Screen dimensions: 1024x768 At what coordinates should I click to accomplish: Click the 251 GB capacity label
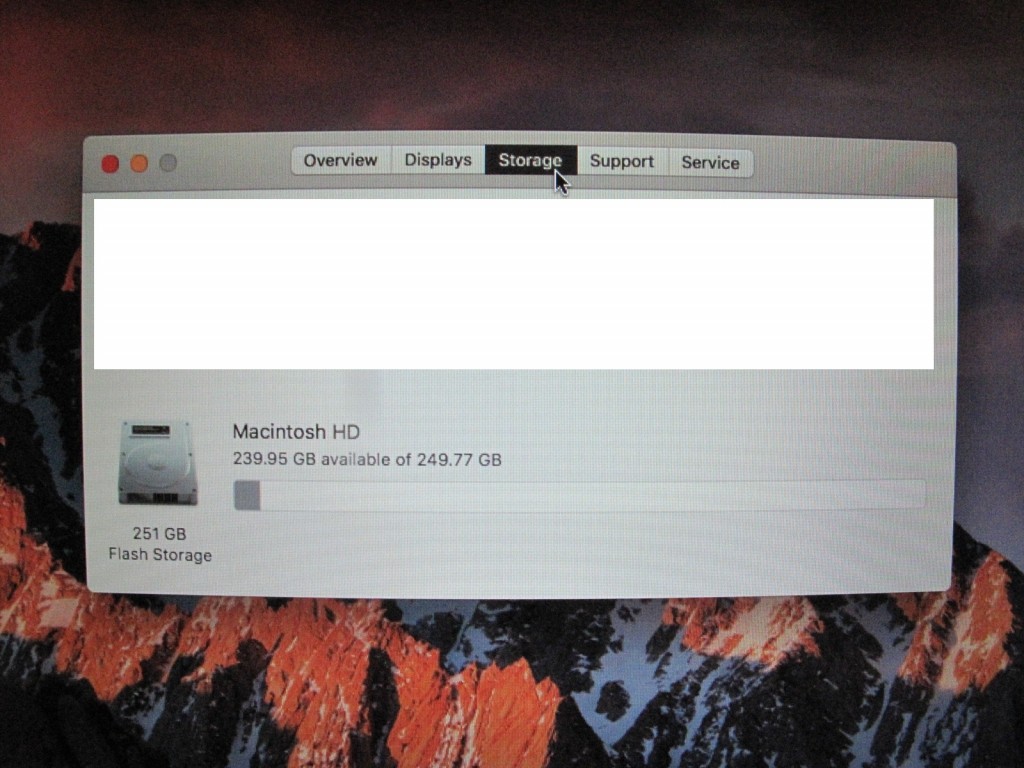point(159,534)
